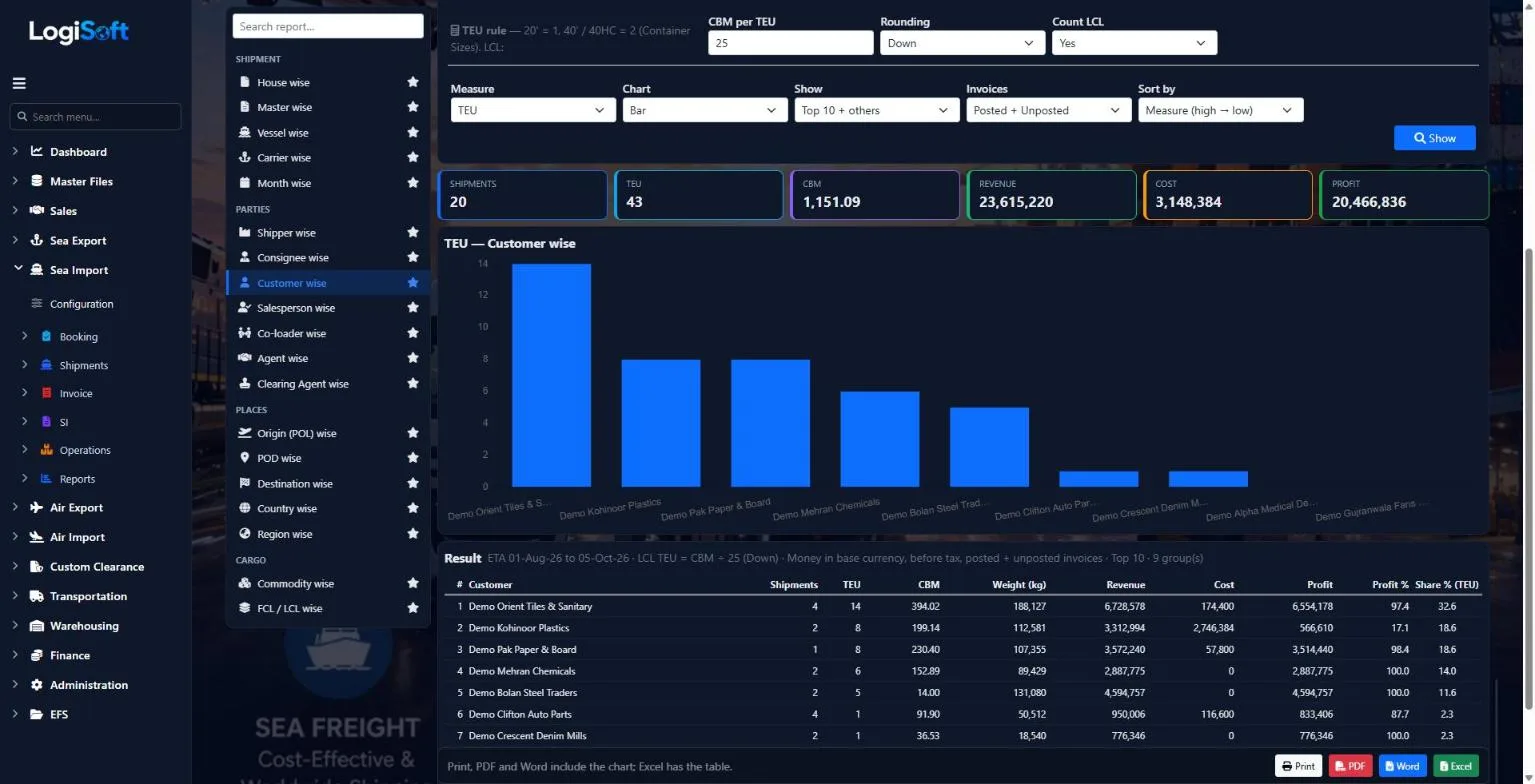Click the Sea Export anchor icon

(x=37, y=241)
